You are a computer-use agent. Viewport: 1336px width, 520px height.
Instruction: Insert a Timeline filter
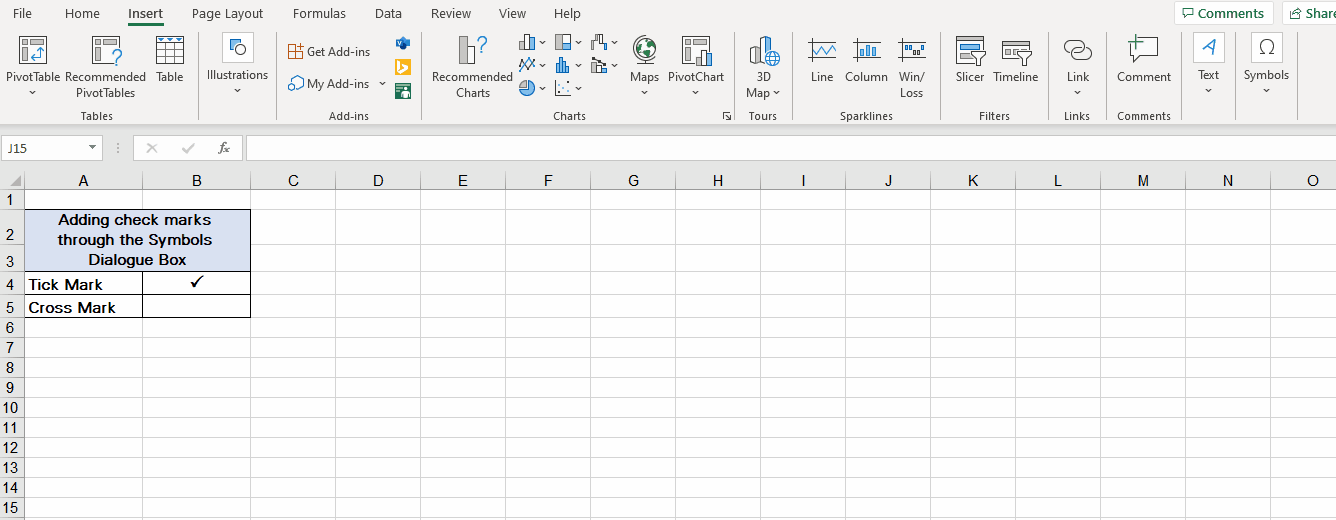1016,60
